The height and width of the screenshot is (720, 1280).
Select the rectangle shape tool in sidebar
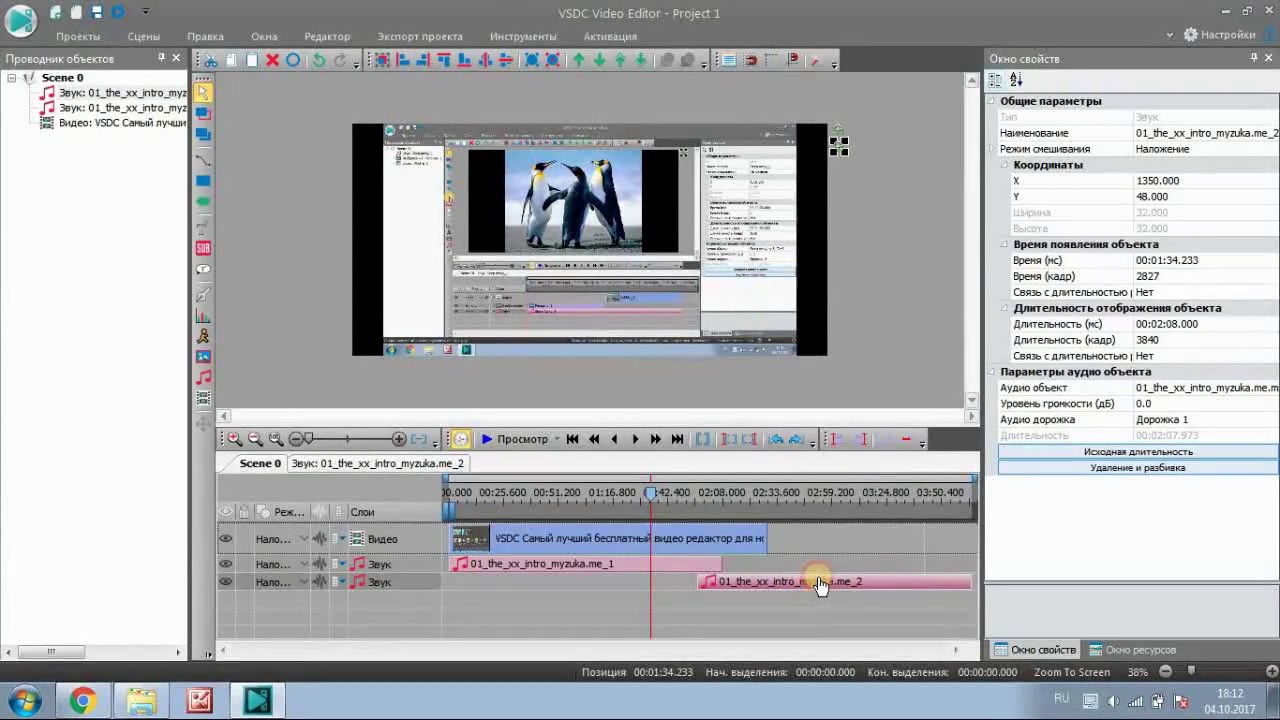pyautogui.click(x=203, y=181)
